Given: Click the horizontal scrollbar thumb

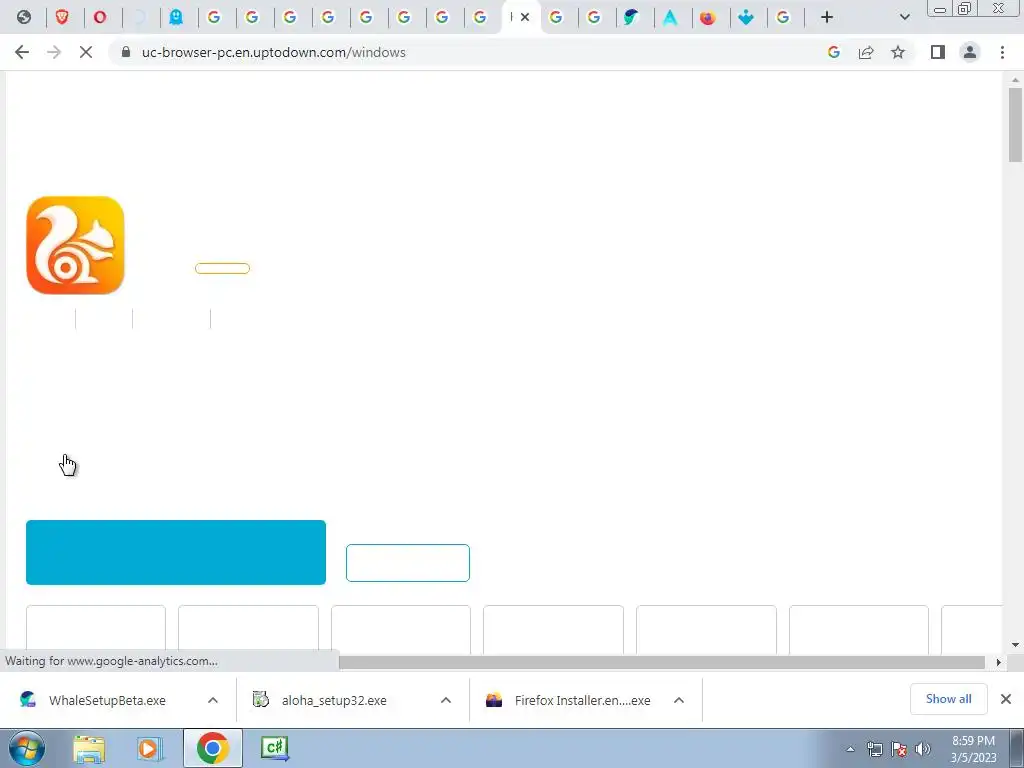Looking at the screenshot, I should pos(662,662).
